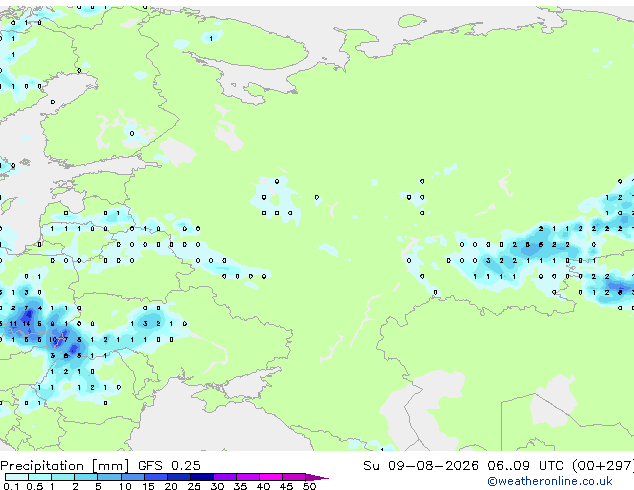The image size is (634, 490).
Task: Select the 2–5 mm legend color box
Action: click(x=86, y=477)
